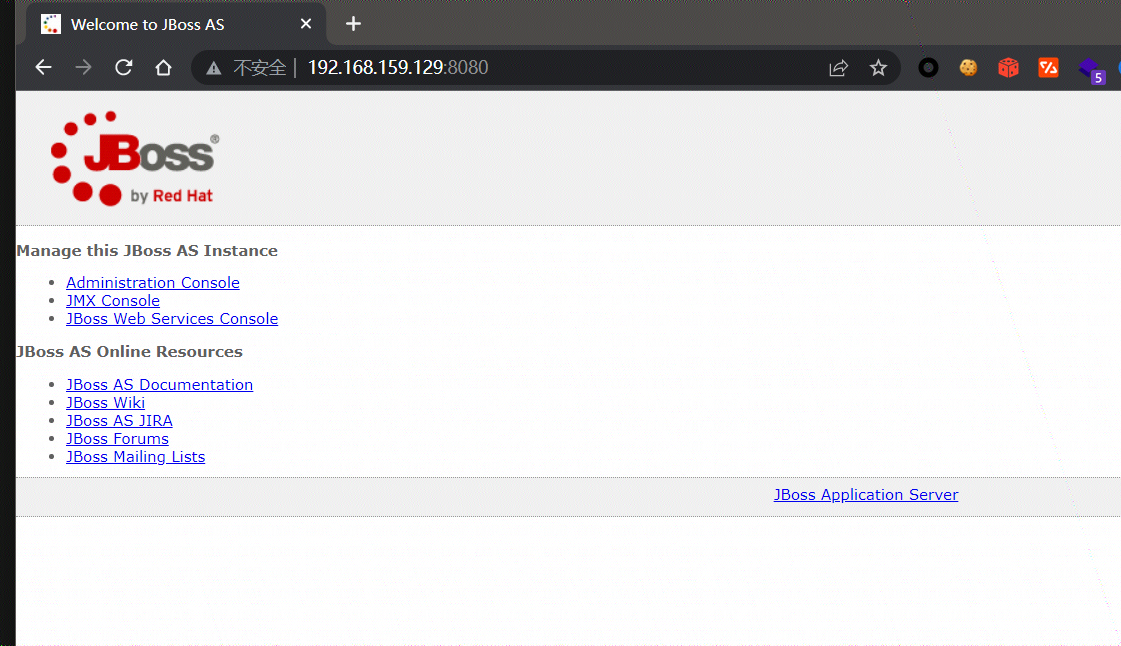Open the orange percent-sign extension

coord(1049,68)
